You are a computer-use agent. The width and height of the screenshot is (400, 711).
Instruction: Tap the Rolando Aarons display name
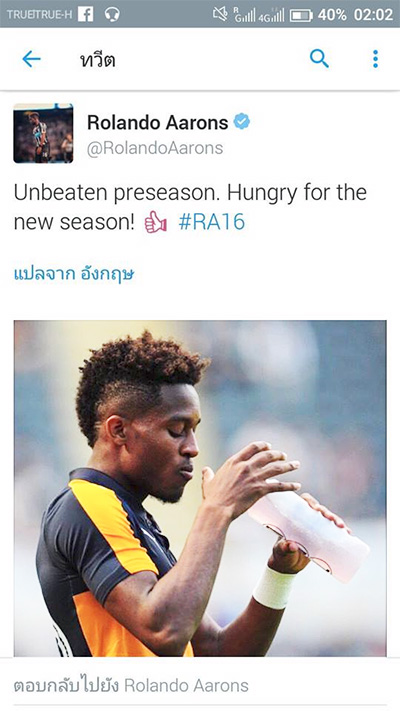pos(157,122)
